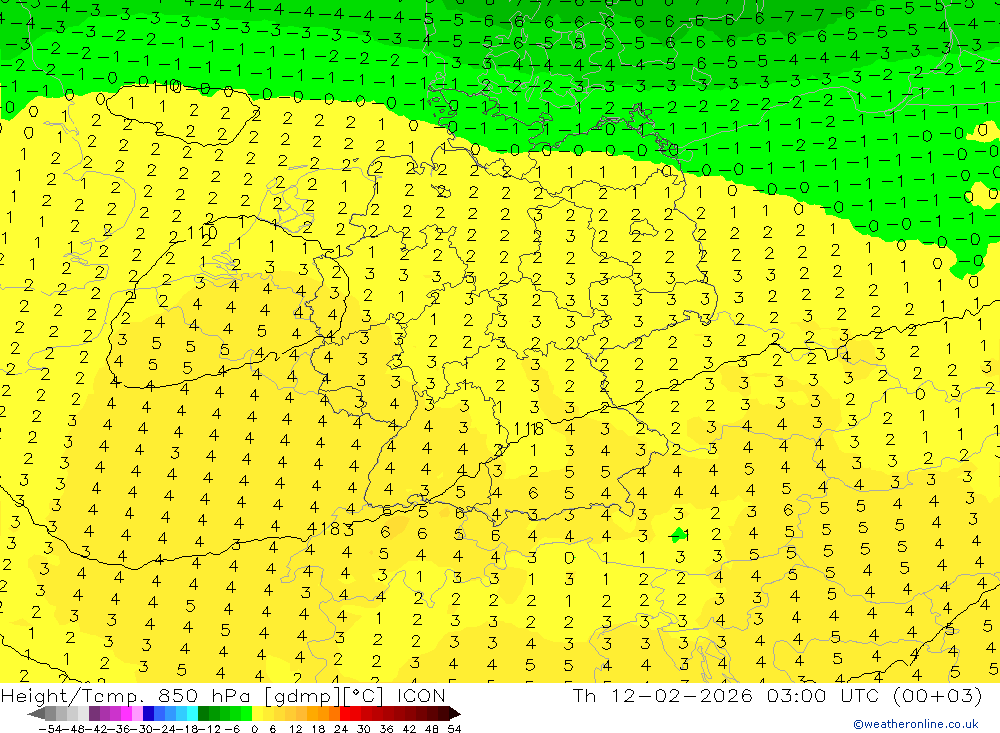This screenshot has width=1000, height=733.
Task: Pick the cyan swatch in the legend
Action: [x=192, y=713]
